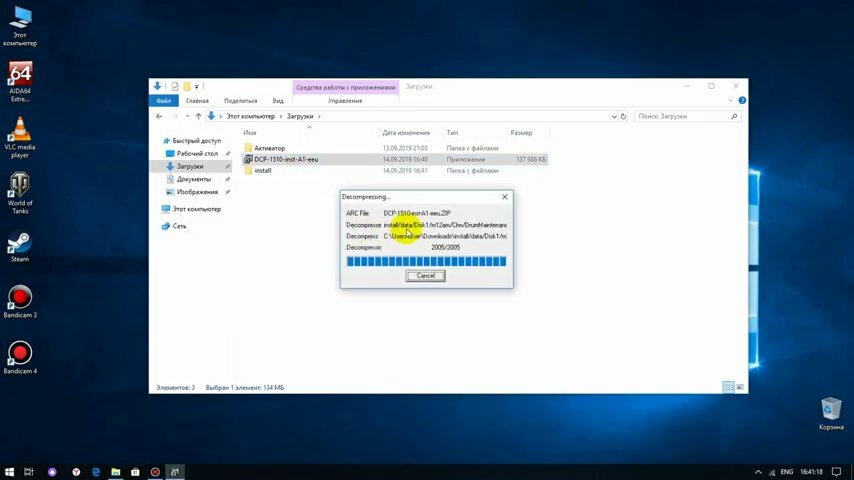Expand the ribbon with the chevron

[730, 101]
